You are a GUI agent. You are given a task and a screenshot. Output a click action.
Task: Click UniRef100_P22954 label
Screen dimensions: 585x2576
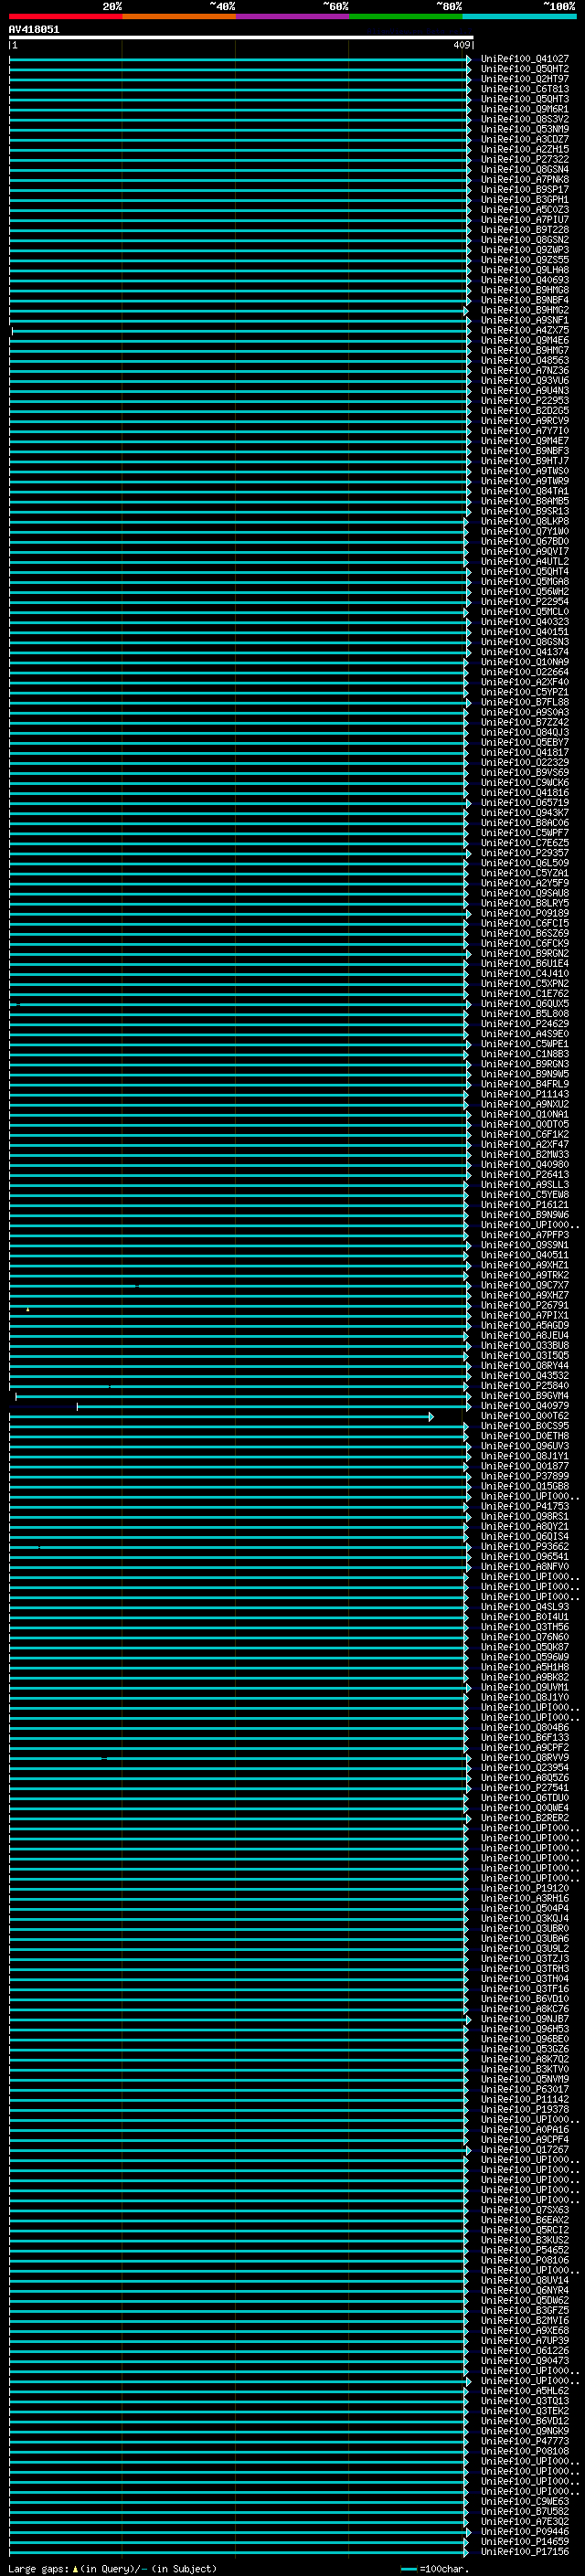click(524, 602)
